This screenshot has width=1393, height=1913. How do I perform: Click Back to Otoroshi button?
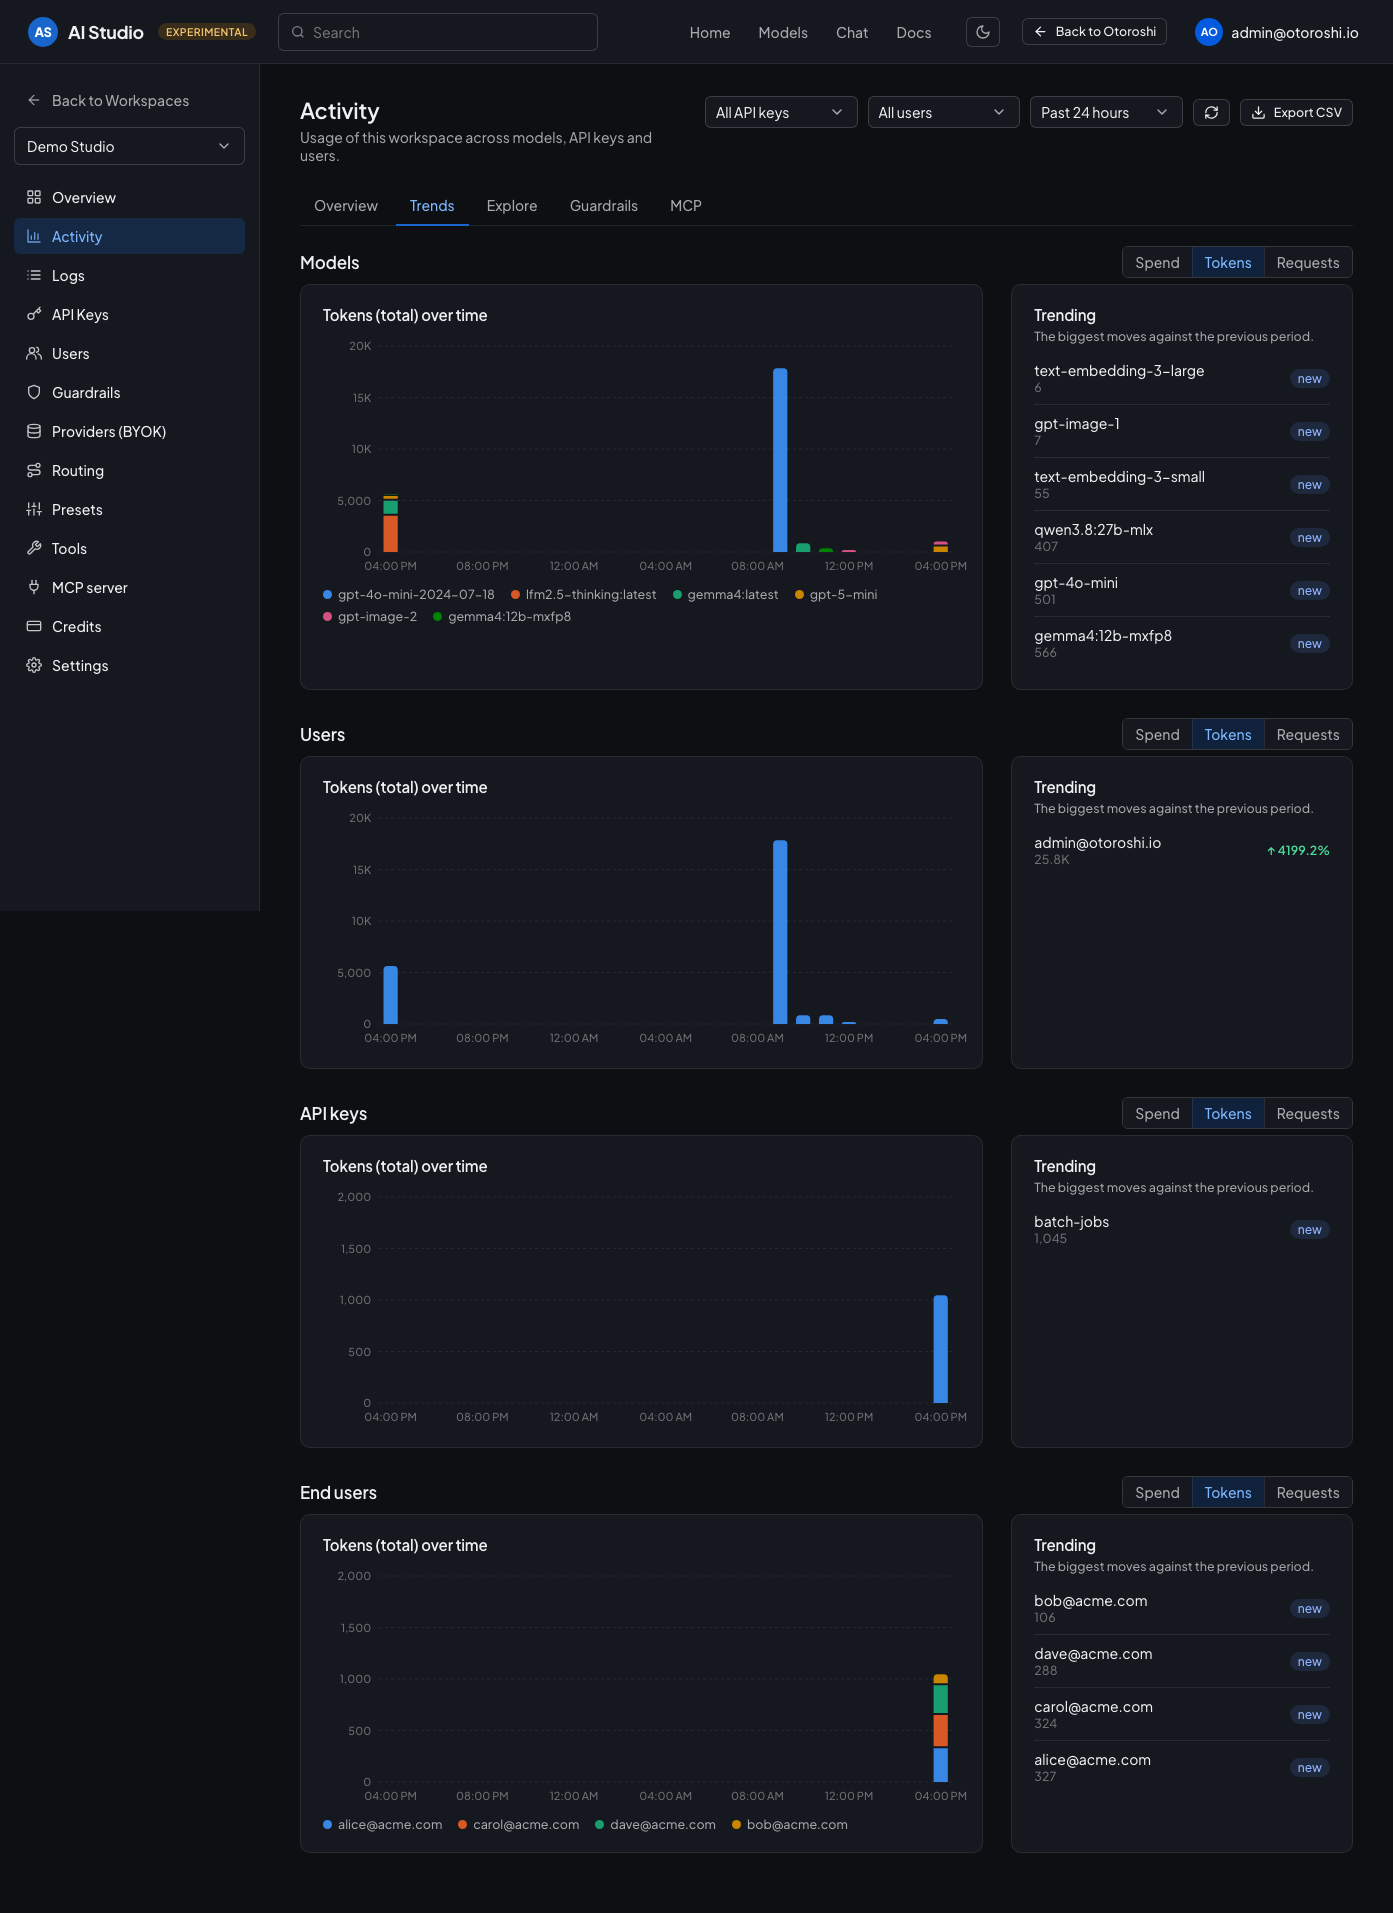point(1094,32)
